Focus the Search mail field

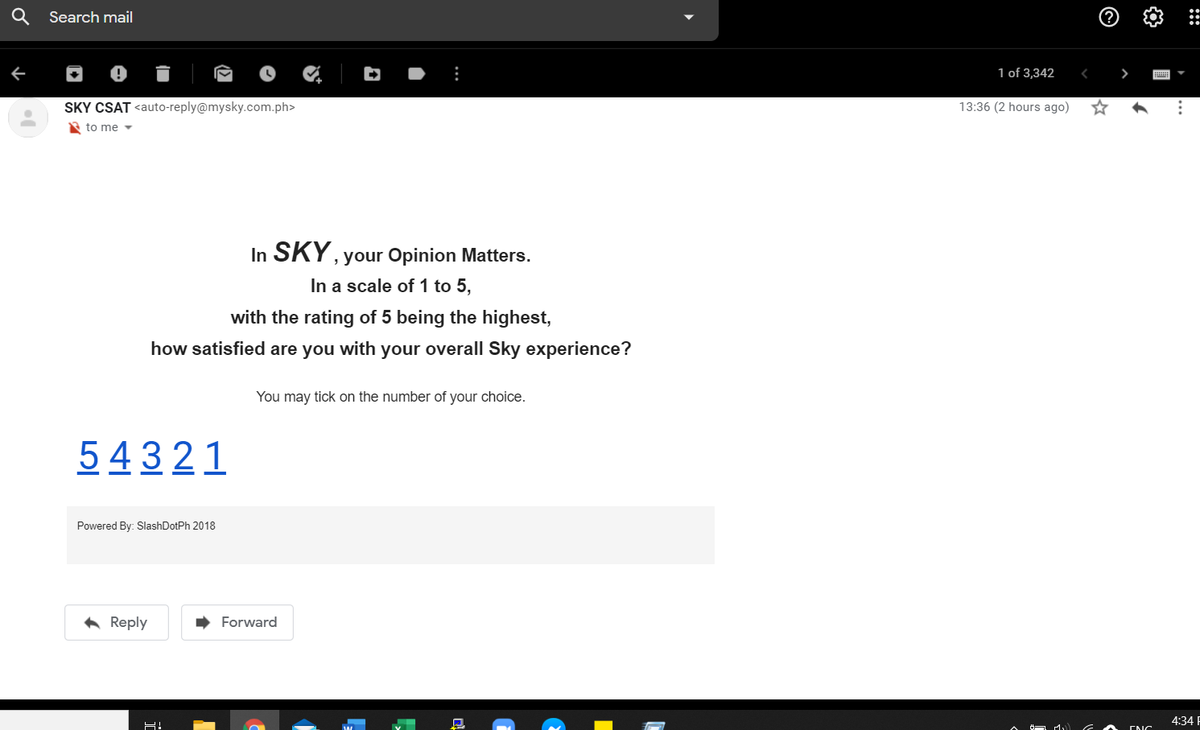(x=360, y=17)
